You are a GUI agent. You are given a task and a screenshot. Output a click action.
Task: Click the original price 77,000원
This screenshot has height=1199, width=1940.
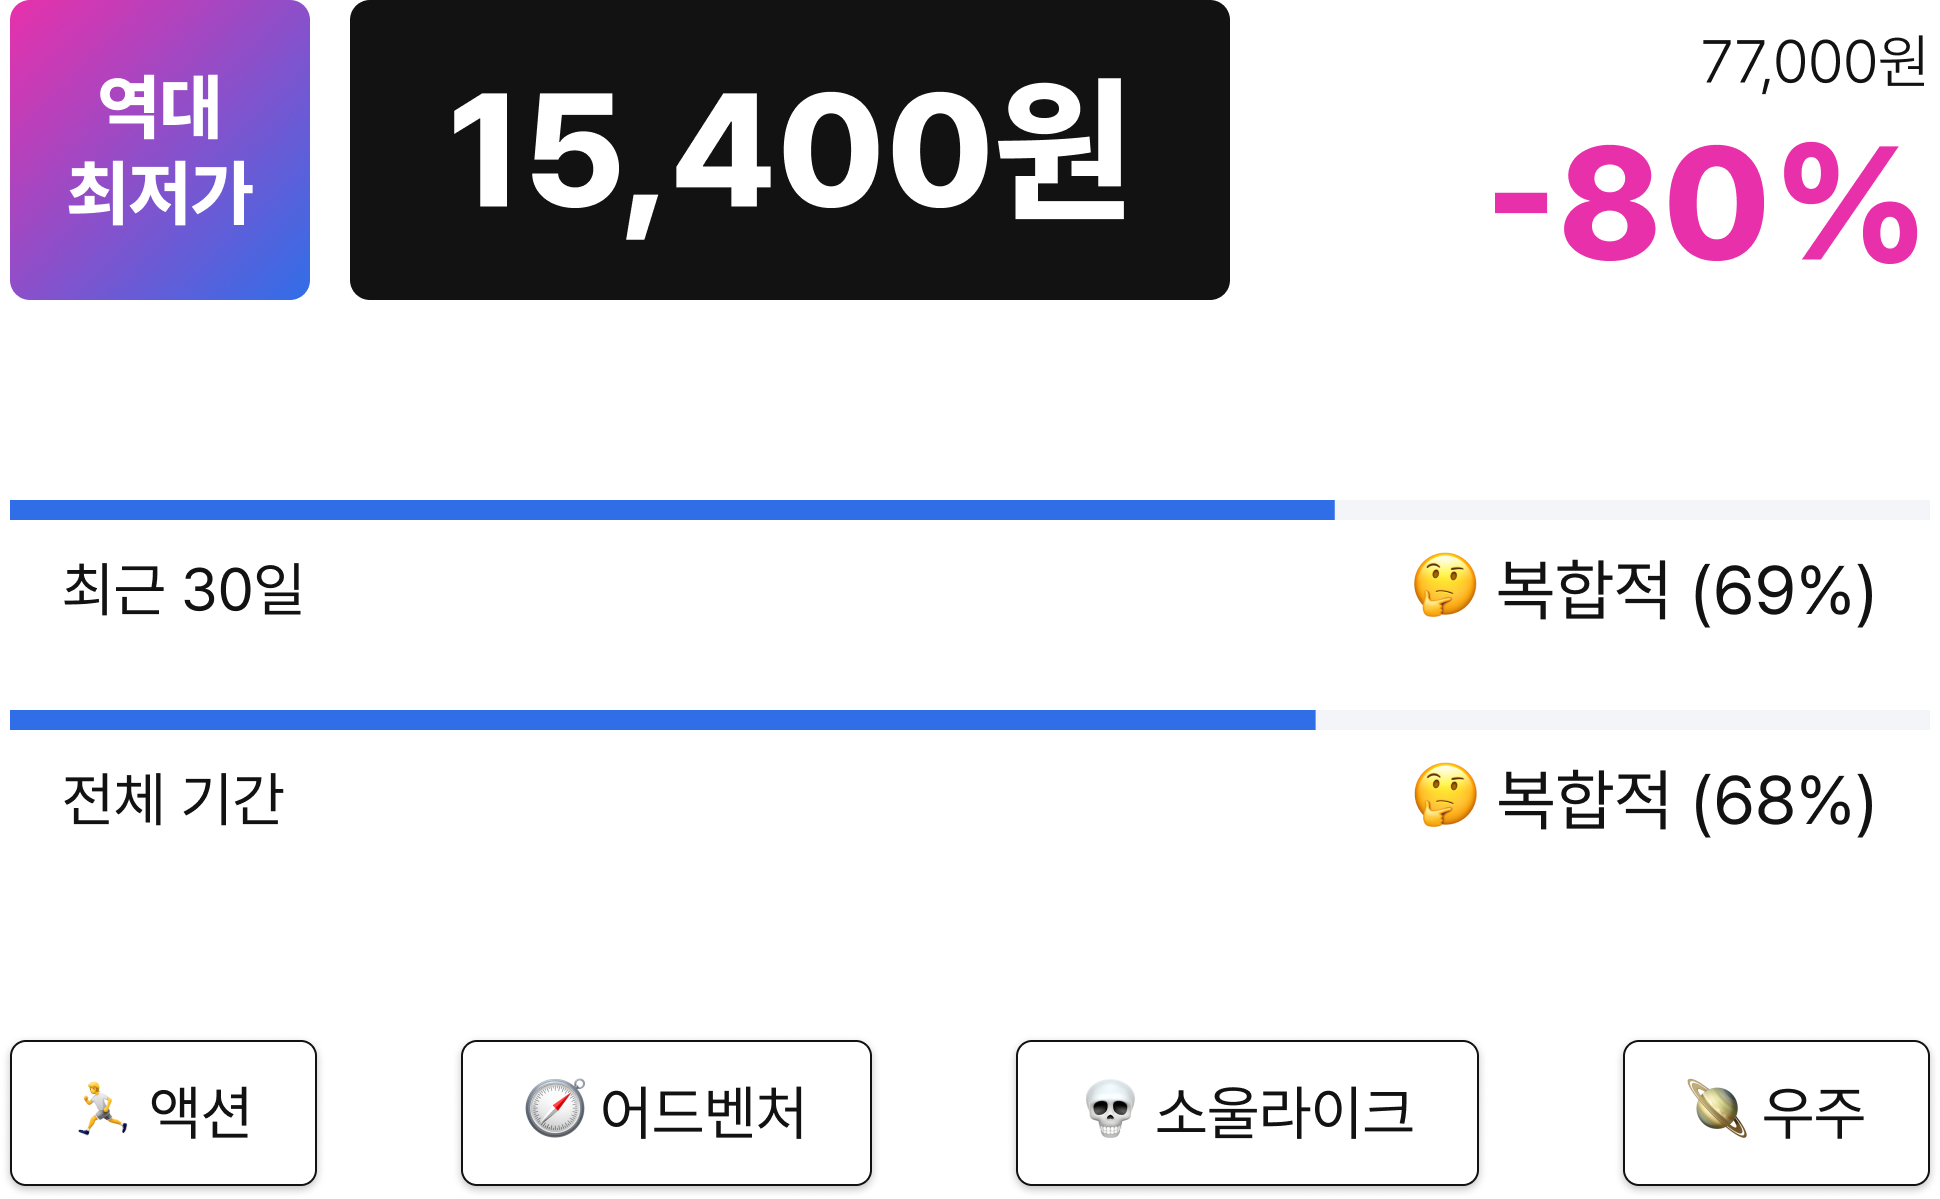pos(1813,62)
